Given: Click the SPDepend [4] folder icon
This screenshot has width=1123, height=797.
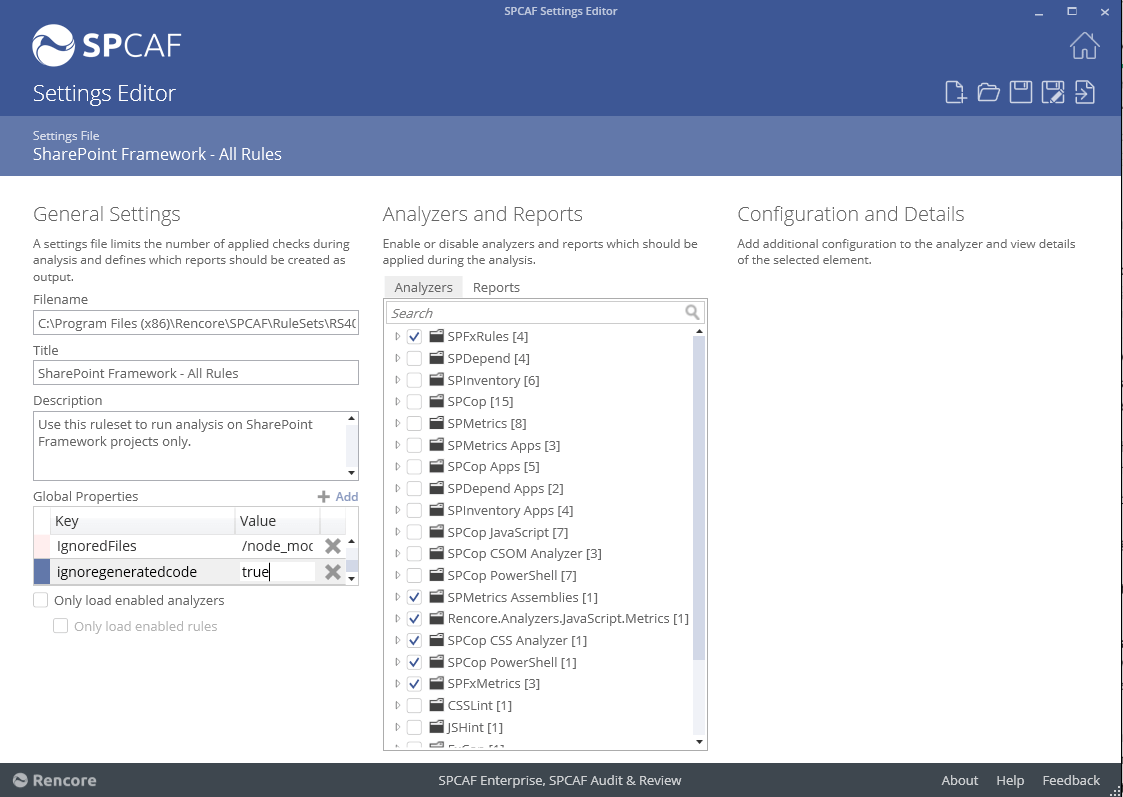Looking at the screenshot, I should tap(436, 358).
